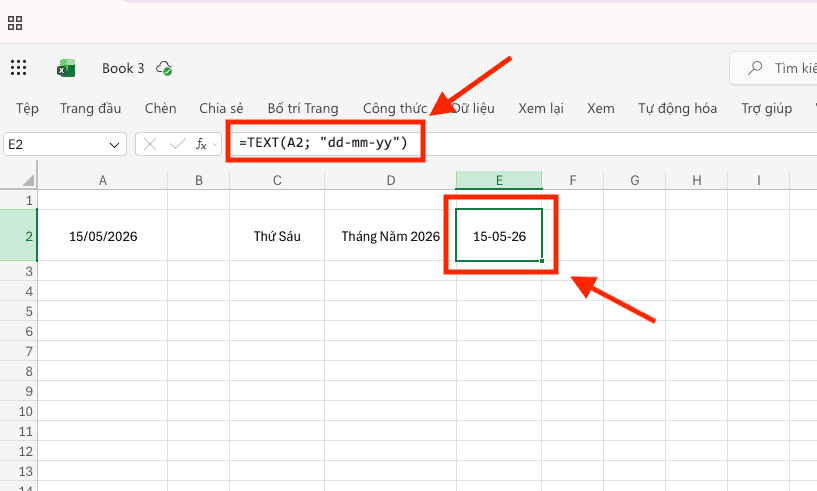Click the four-squares grid icon at top
The height and width of the screenshot is (491, 817).
point(15,23)
